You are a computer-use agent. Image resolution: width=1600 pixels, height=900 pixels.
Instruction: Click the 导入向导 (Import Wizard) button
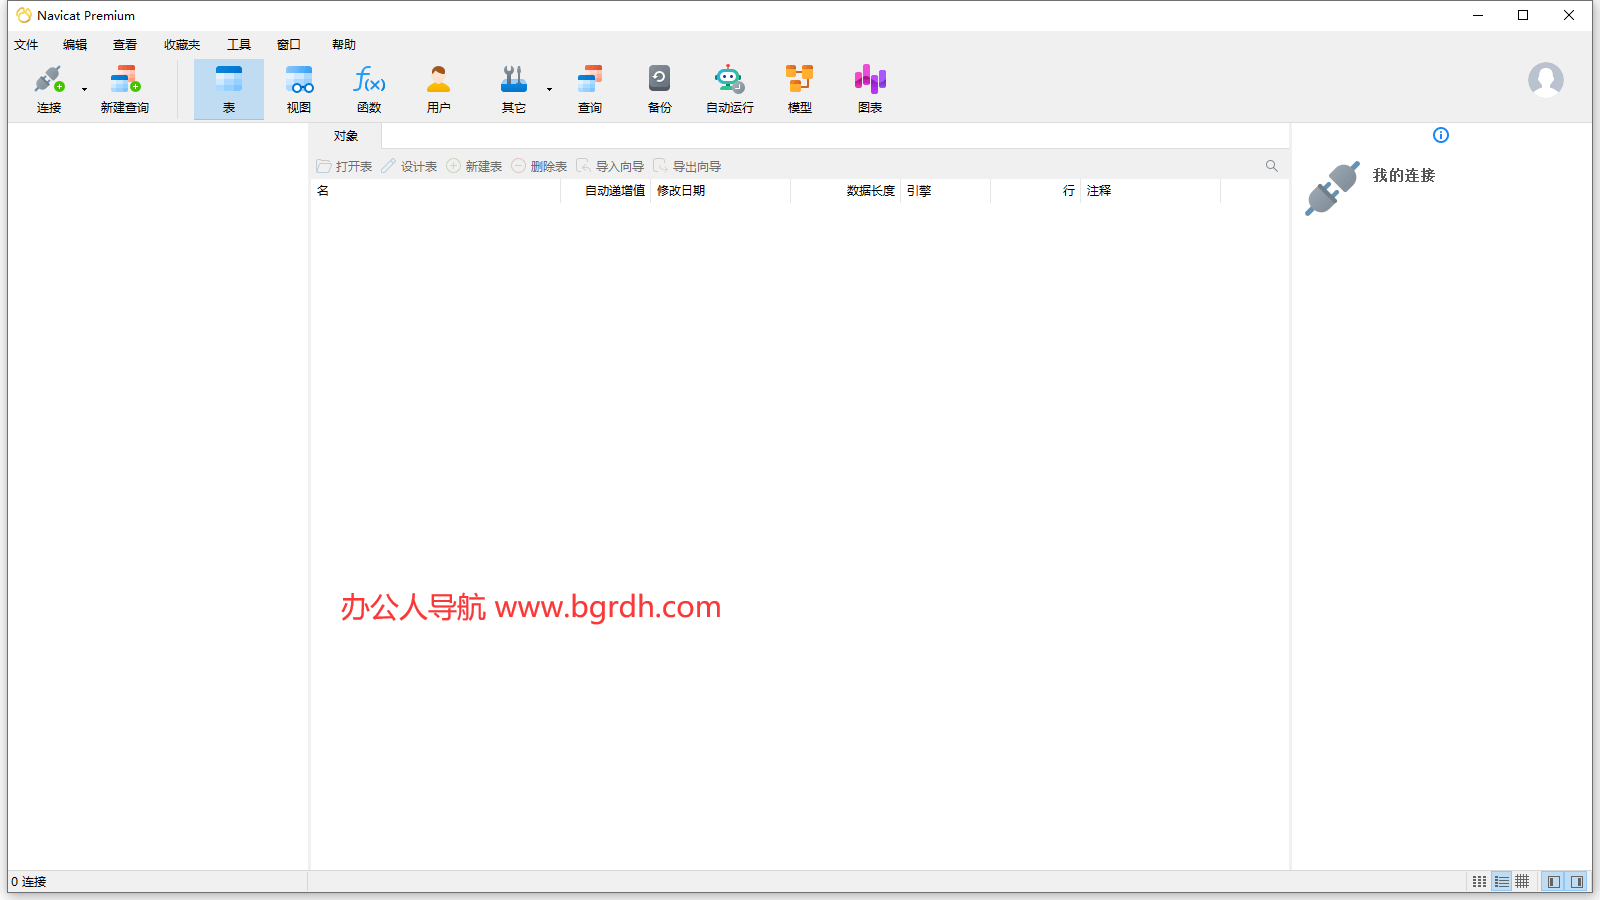tap(610, 166)
